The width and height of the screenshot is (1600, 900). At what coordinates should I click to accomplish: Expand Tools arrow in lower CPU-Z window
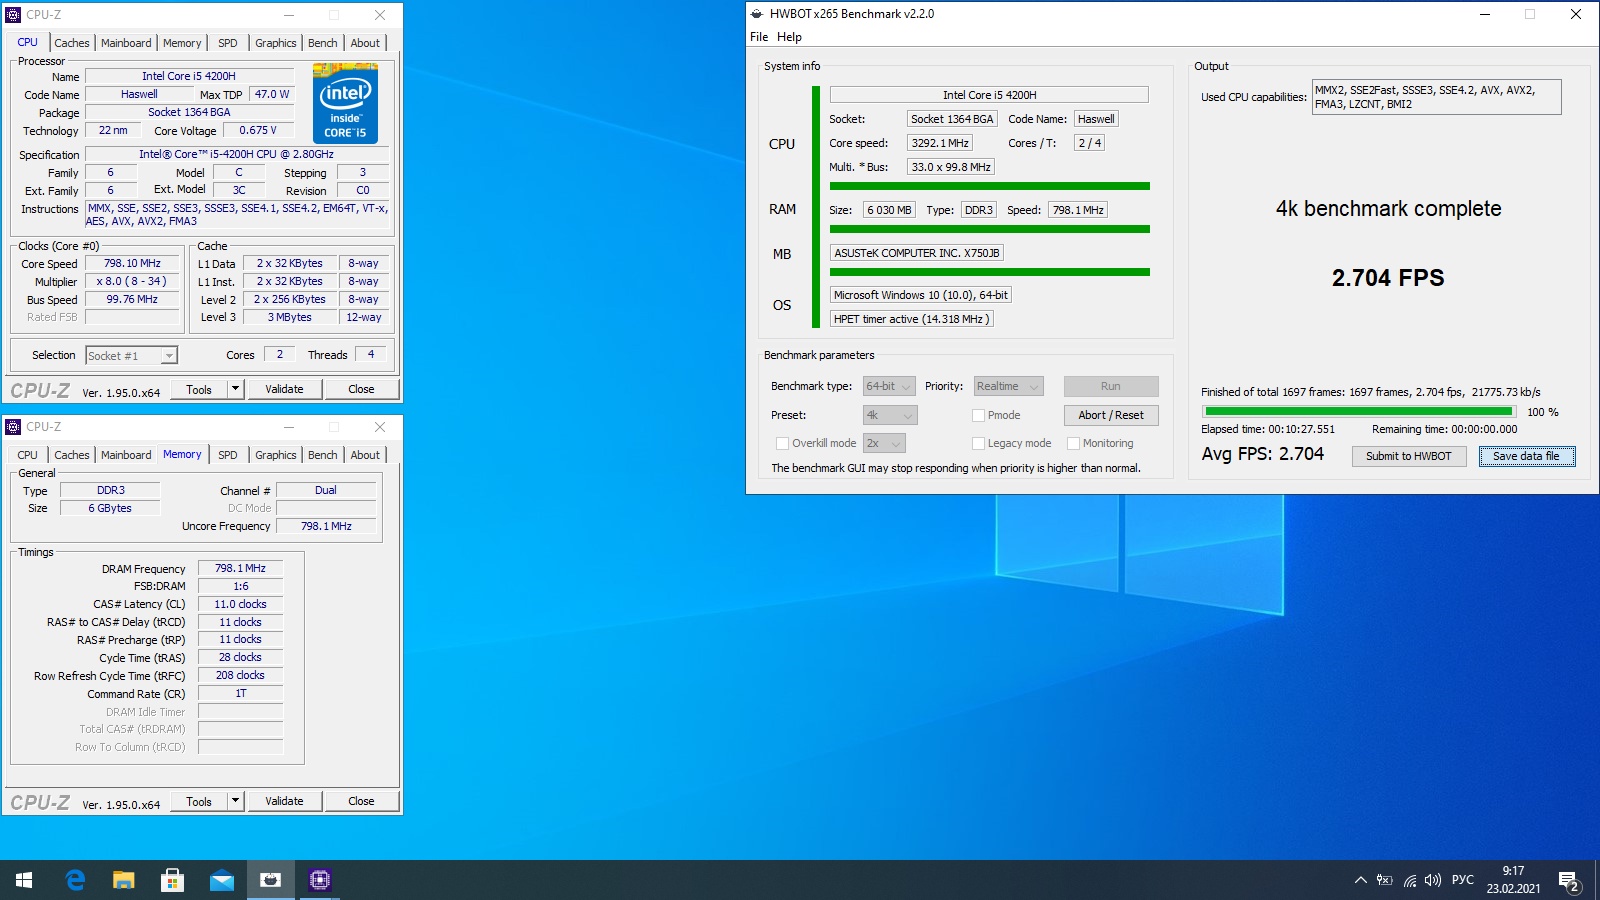(x=235, y=801)
